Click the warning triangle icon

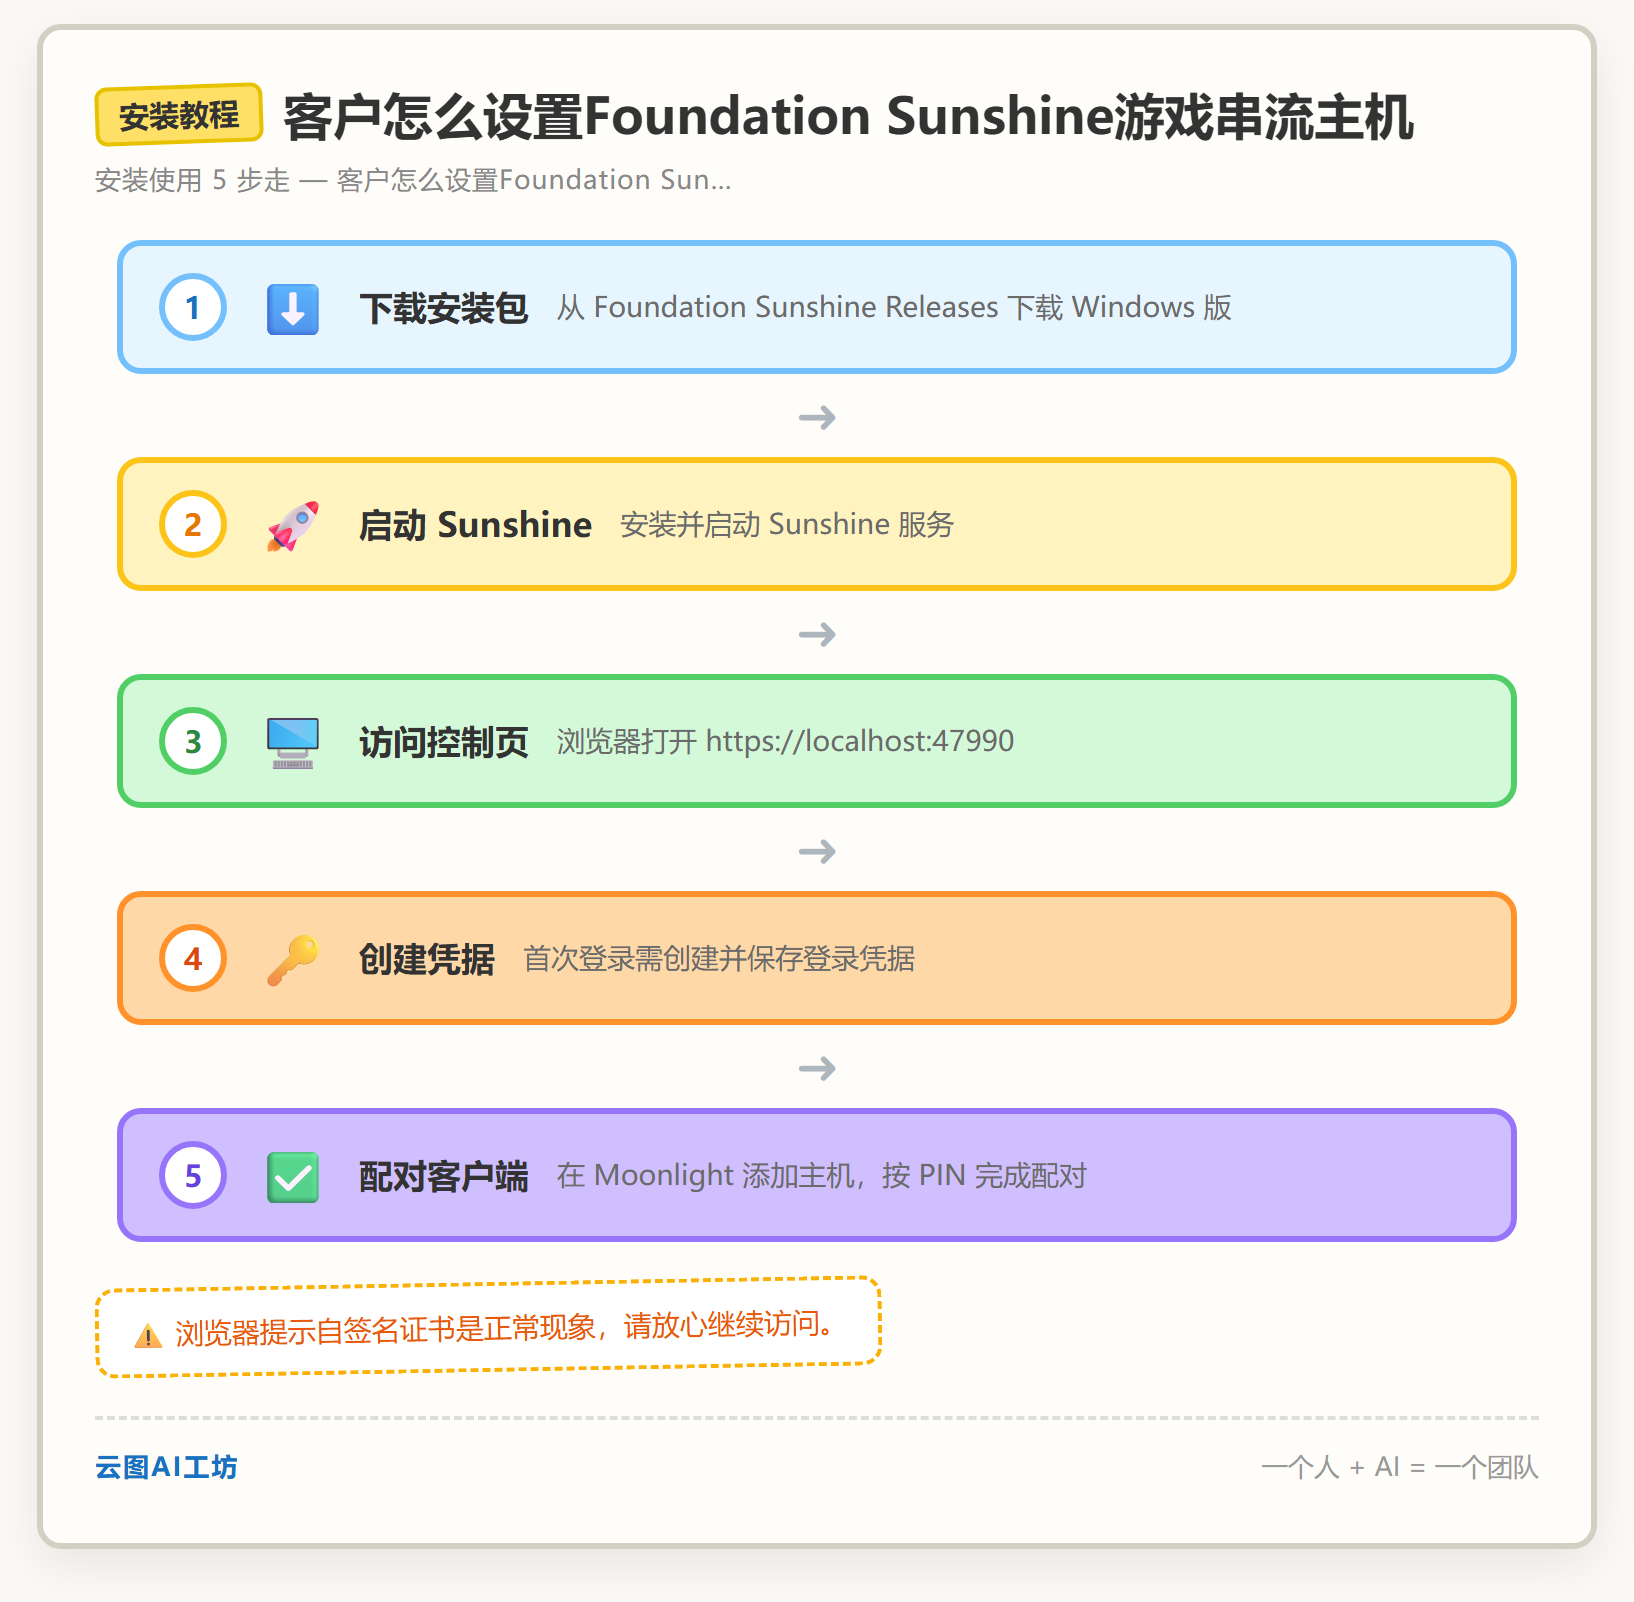pos(148,1335)
